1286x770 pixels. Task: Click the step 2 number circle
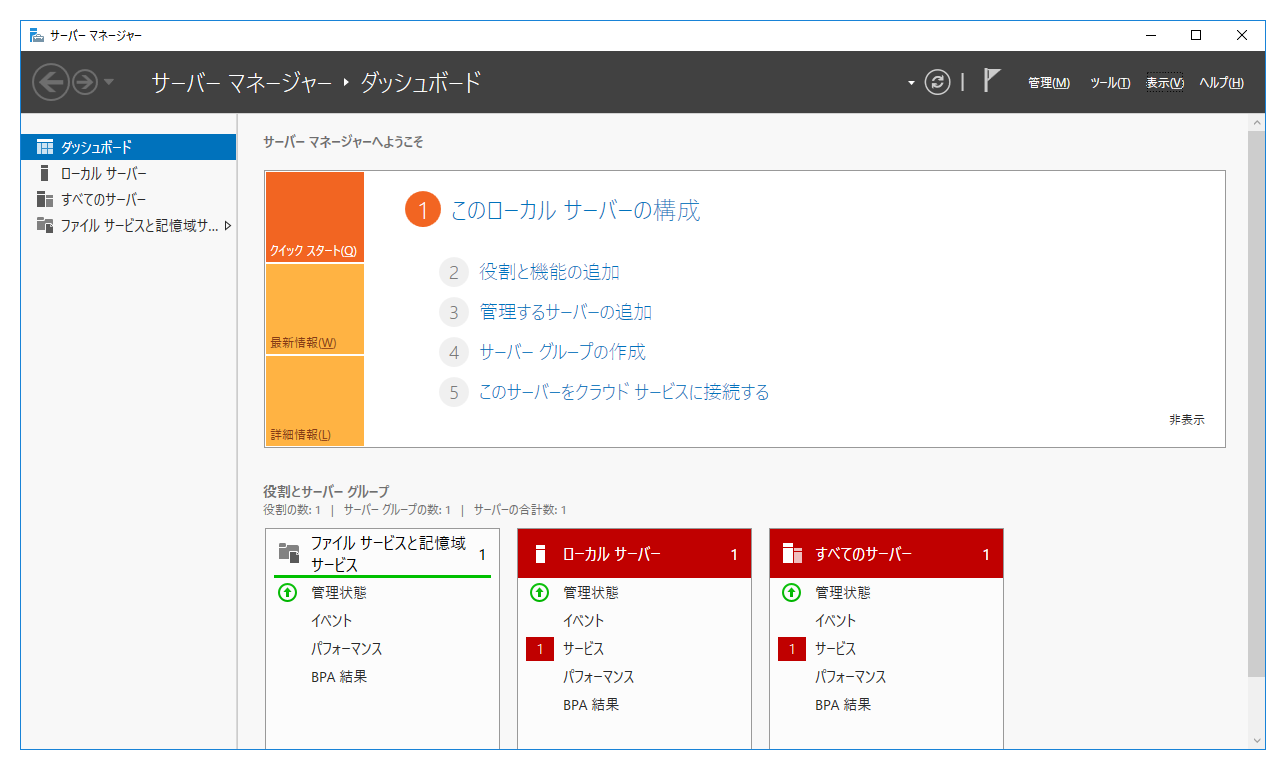pos(454,272)
